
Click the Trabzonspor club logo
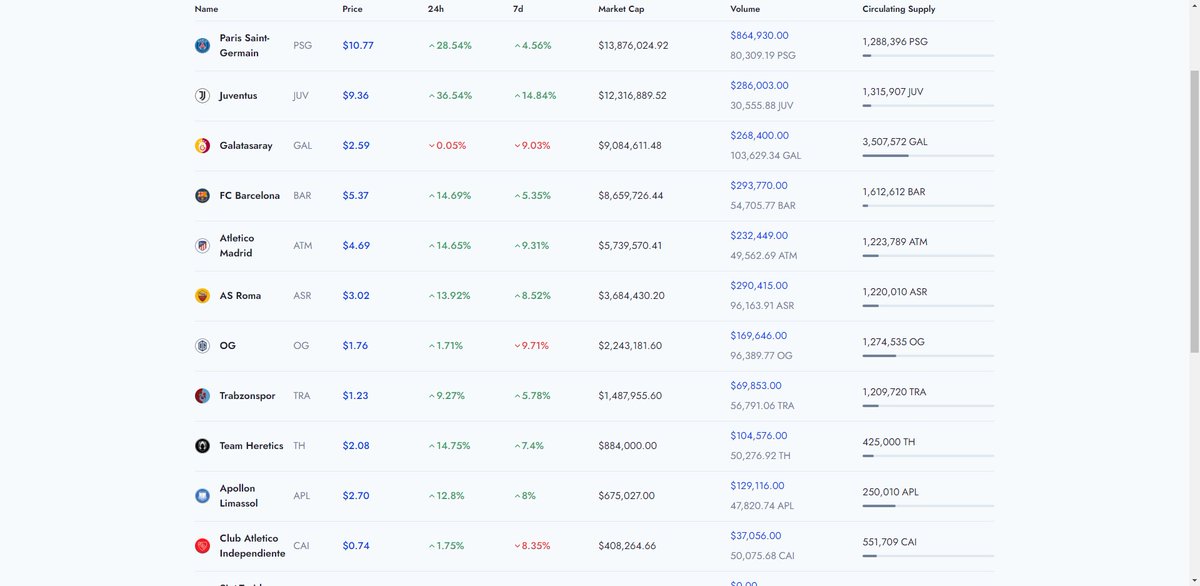coord(202,396)
